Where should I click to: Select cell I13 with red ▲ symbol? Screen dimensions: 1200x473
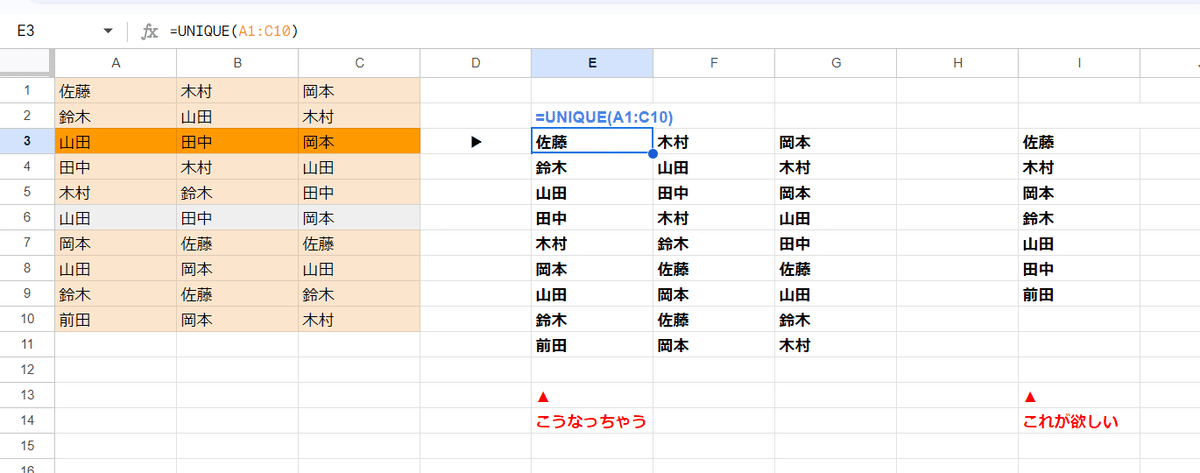click(x=1079, y=396)
